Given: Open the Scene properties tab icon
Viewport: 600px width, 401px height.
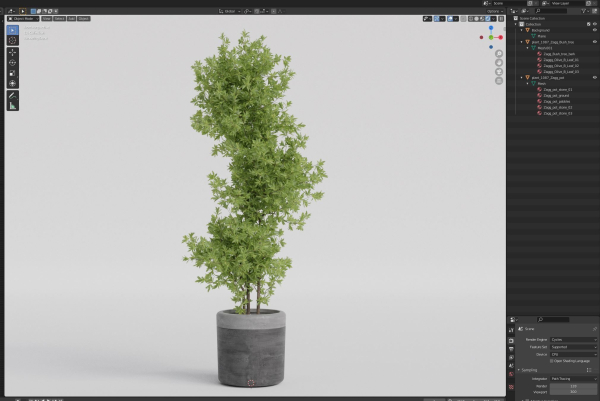Looking at the screenshot, I should (x=512, y=366).
